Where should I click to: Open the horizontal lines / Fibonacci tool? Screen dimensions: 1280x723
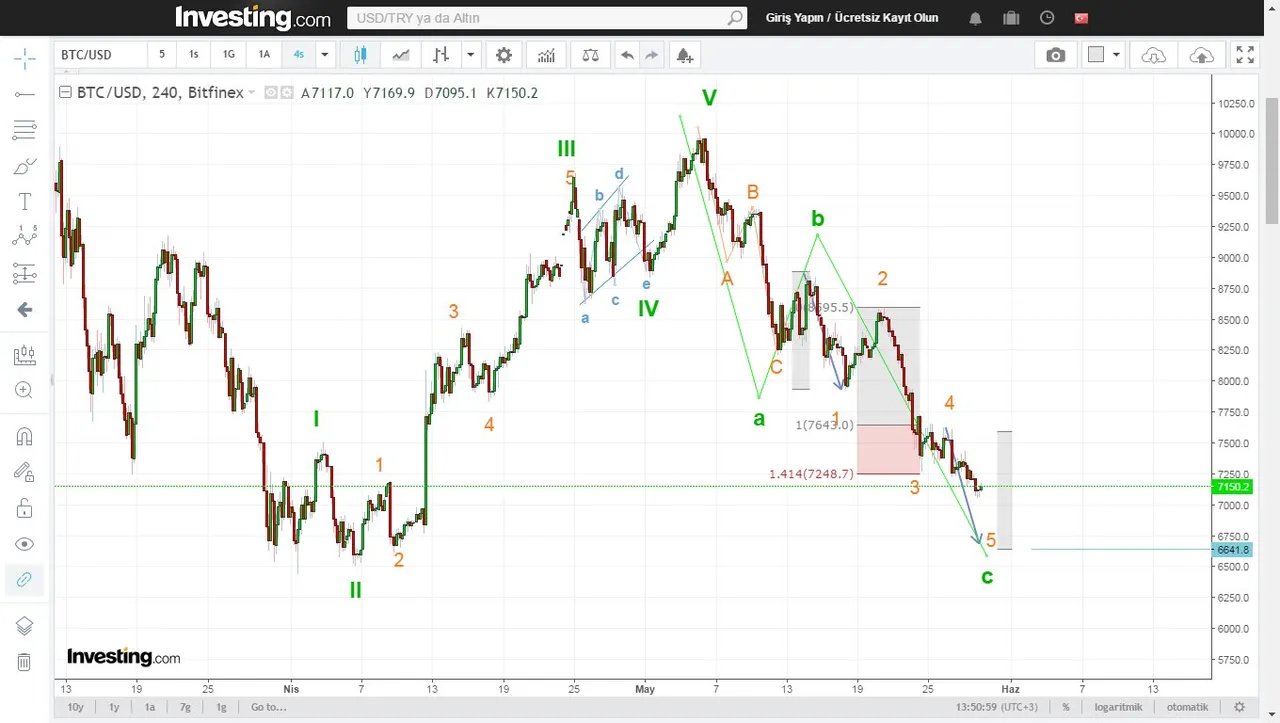pyautogui.click(x=24, y=130)
